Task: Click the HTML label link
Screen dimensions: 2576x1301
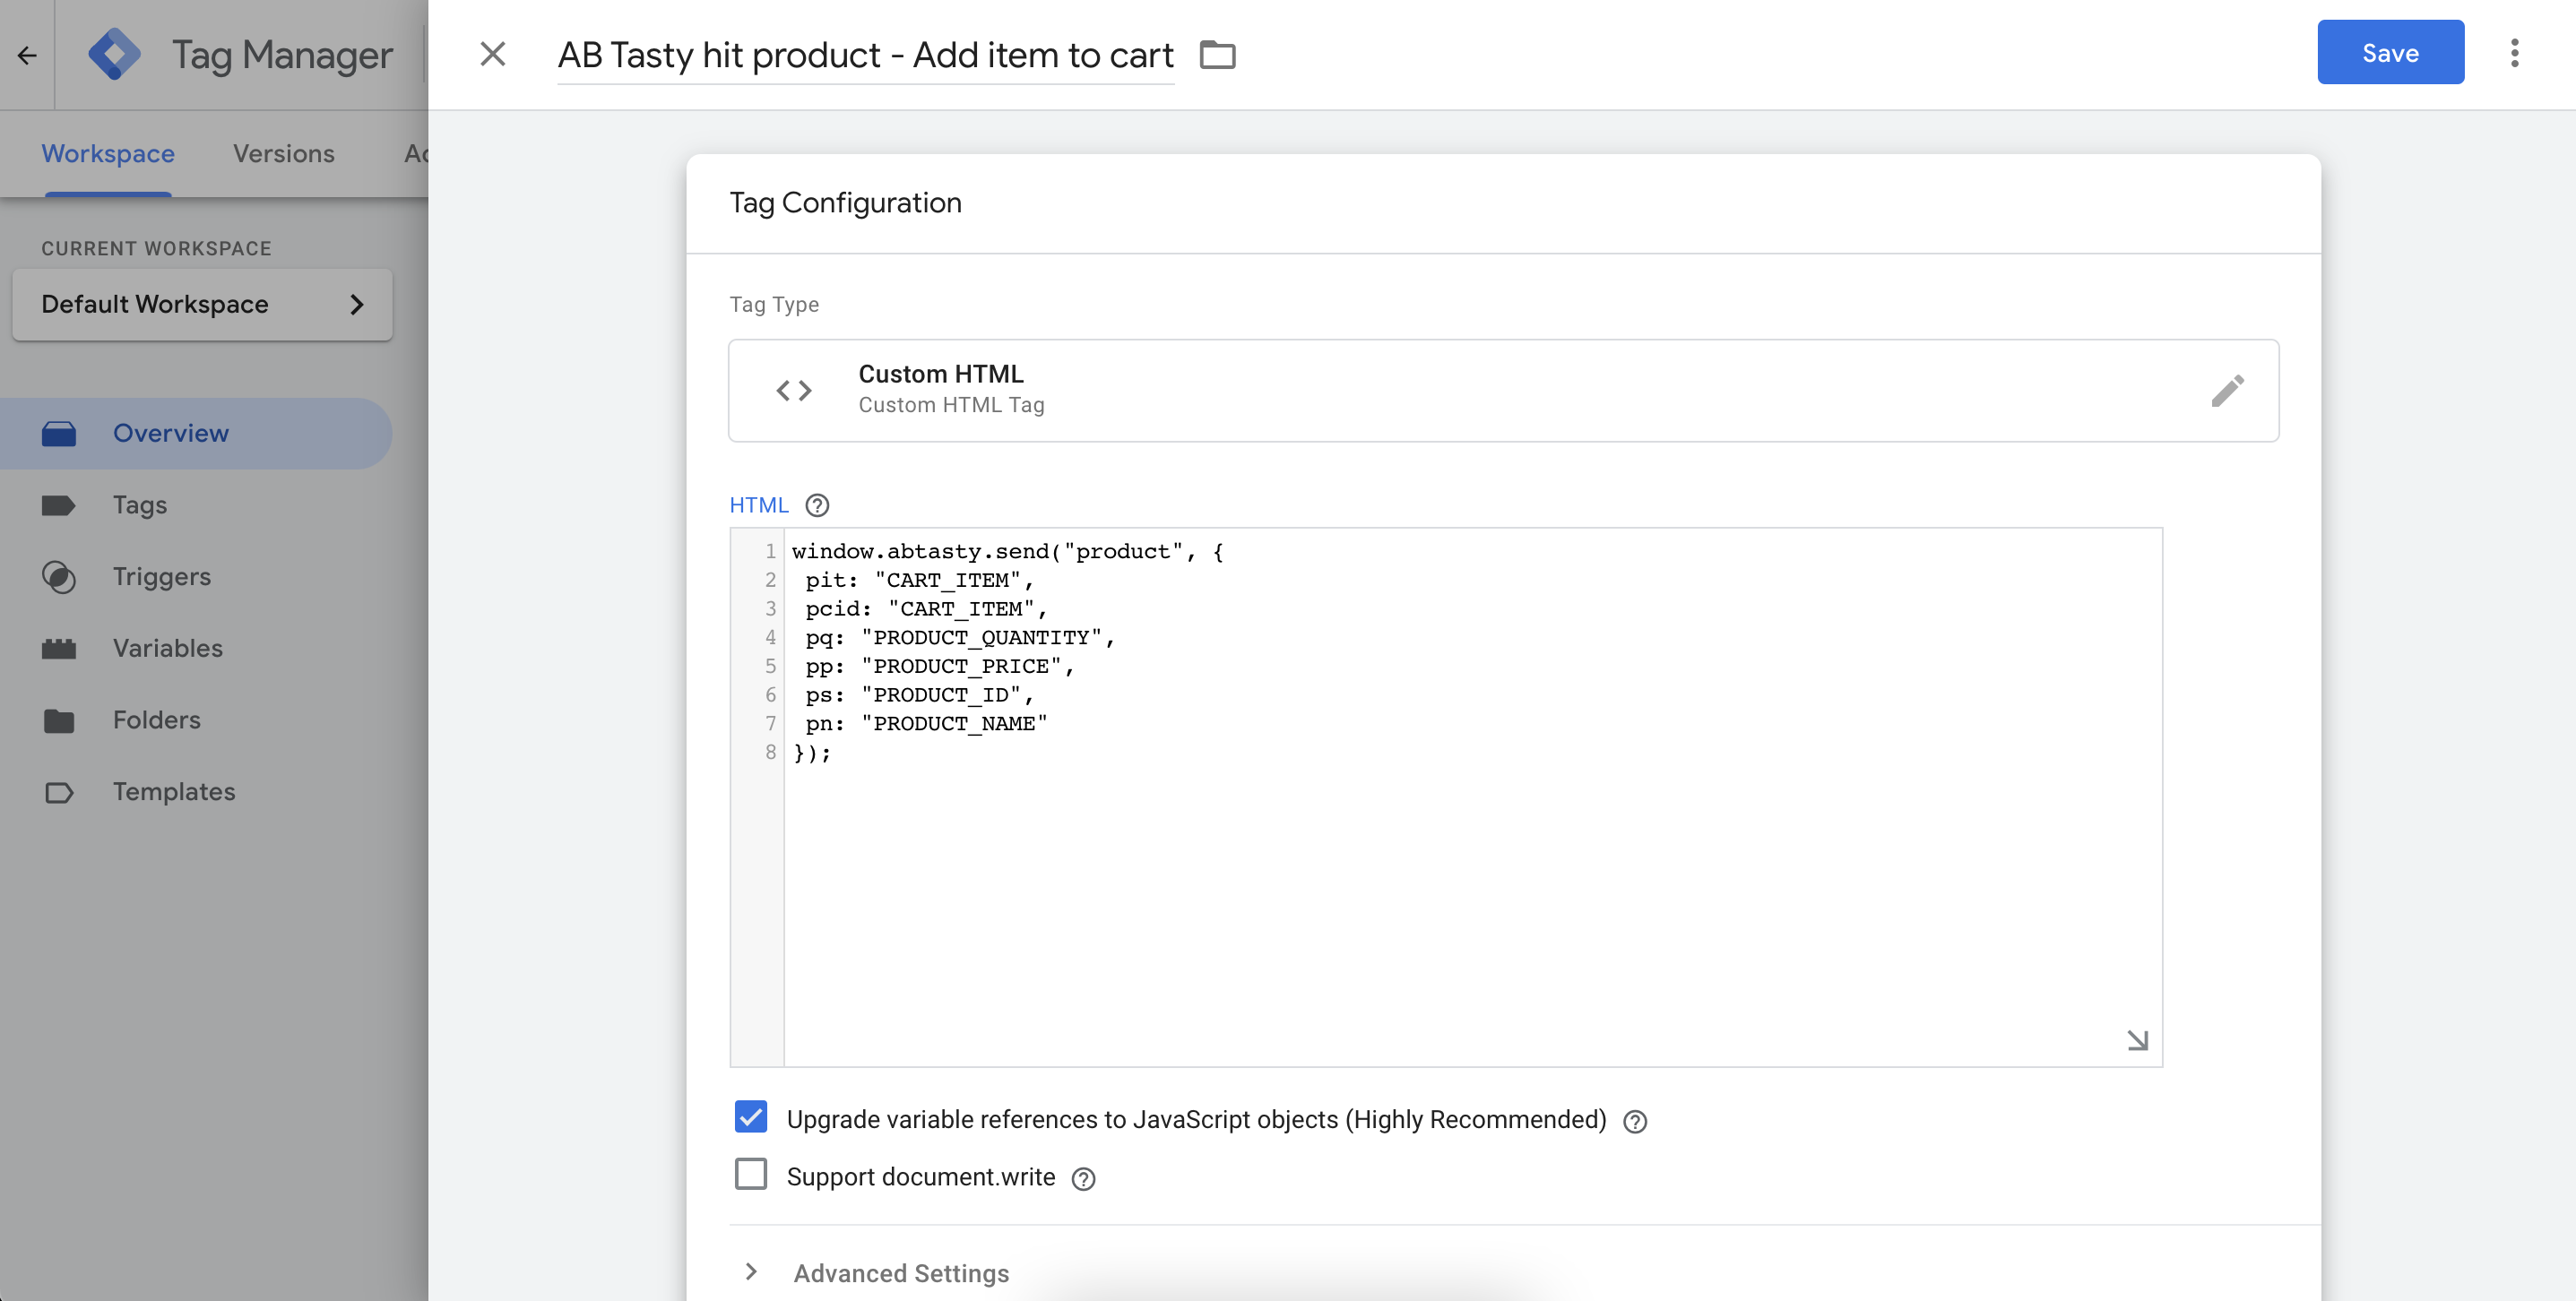Action: tap(759, 505)
